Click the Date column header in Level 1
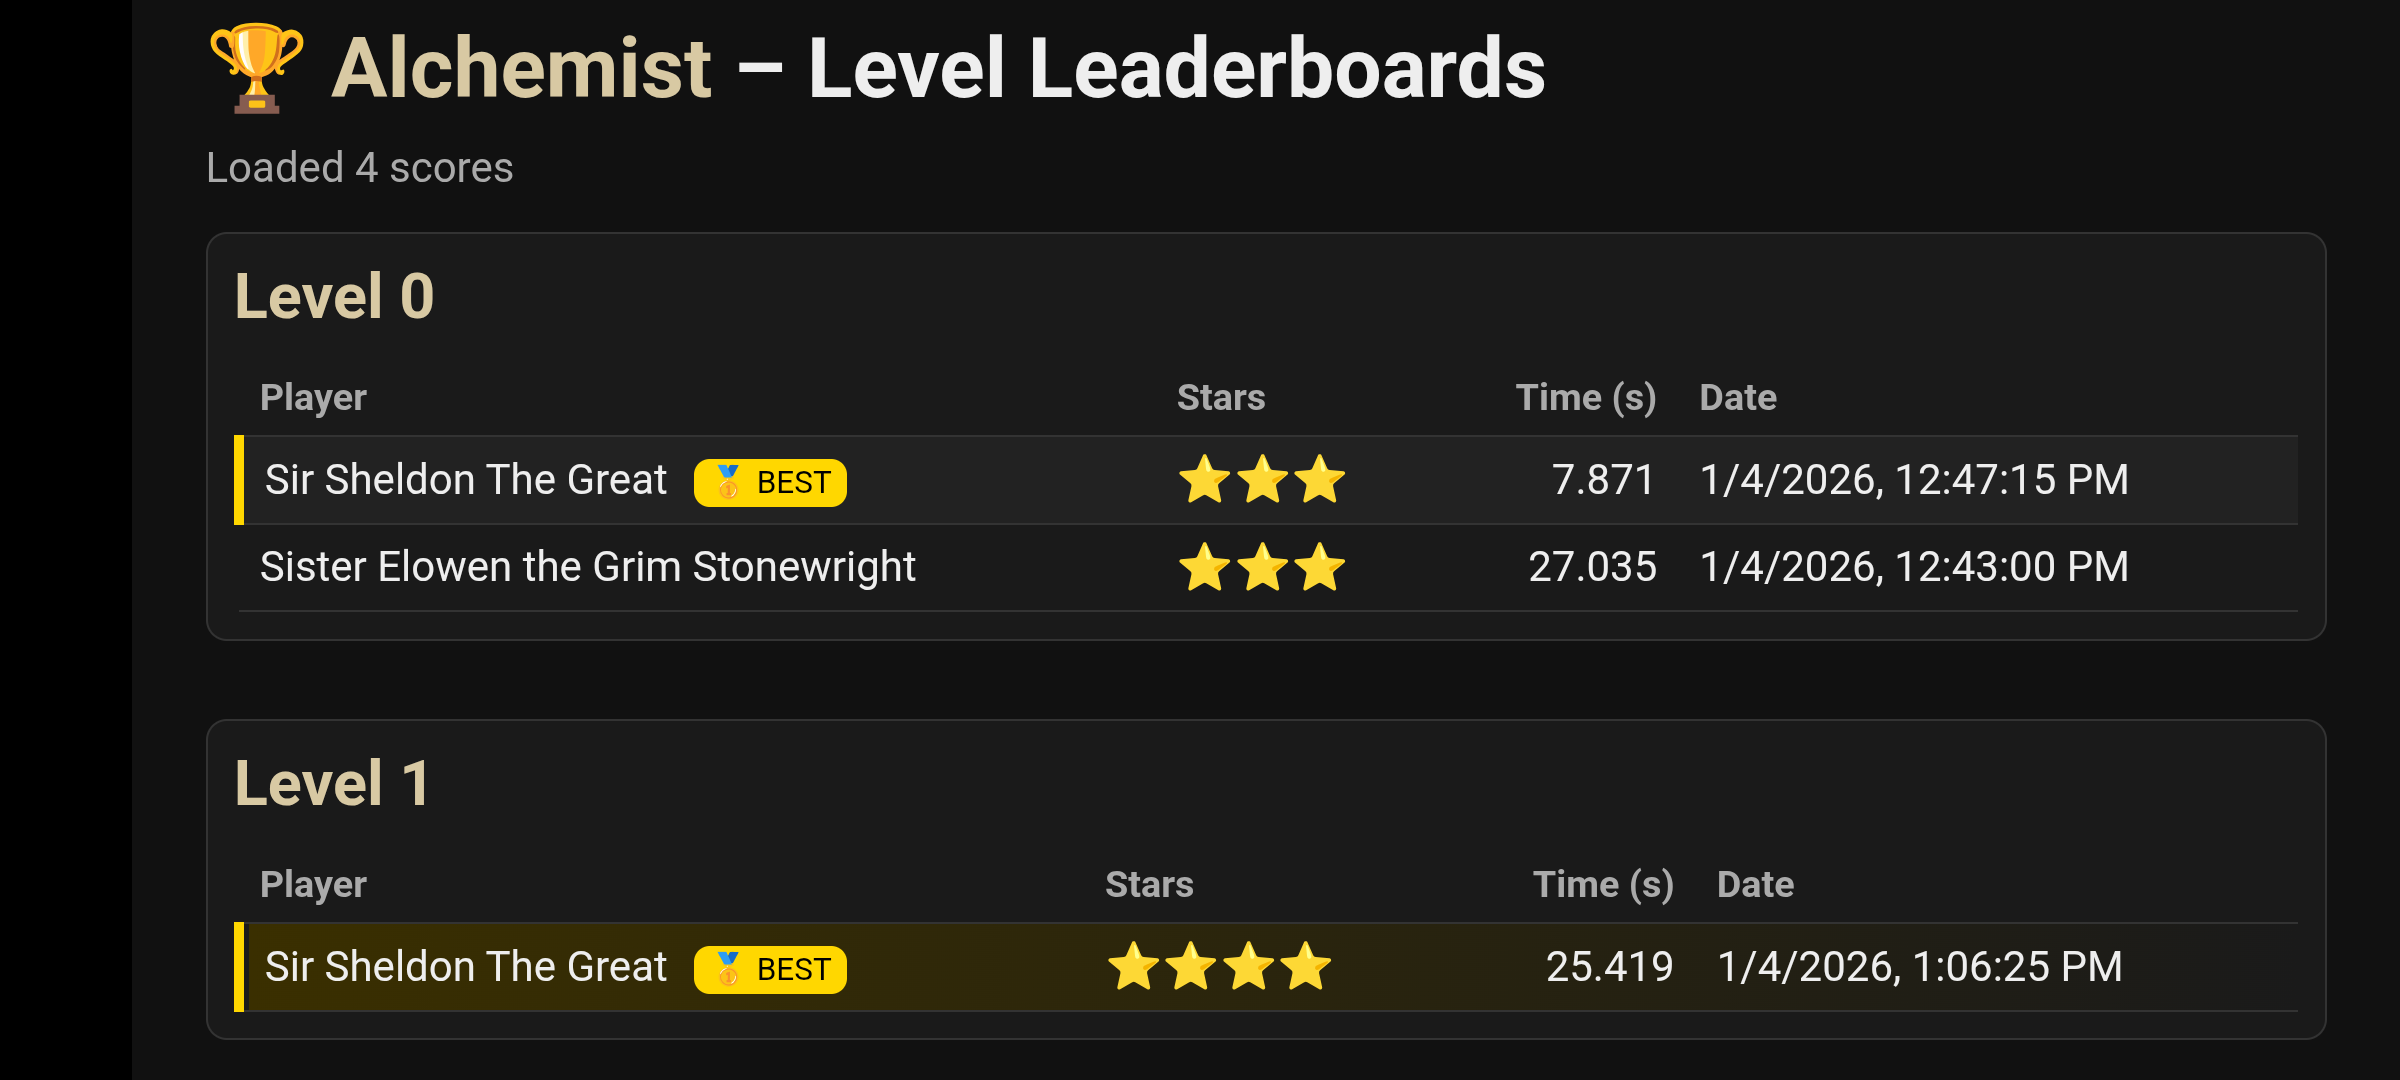Screen dimensions: 2400x1080 (x=1755, y=885)
